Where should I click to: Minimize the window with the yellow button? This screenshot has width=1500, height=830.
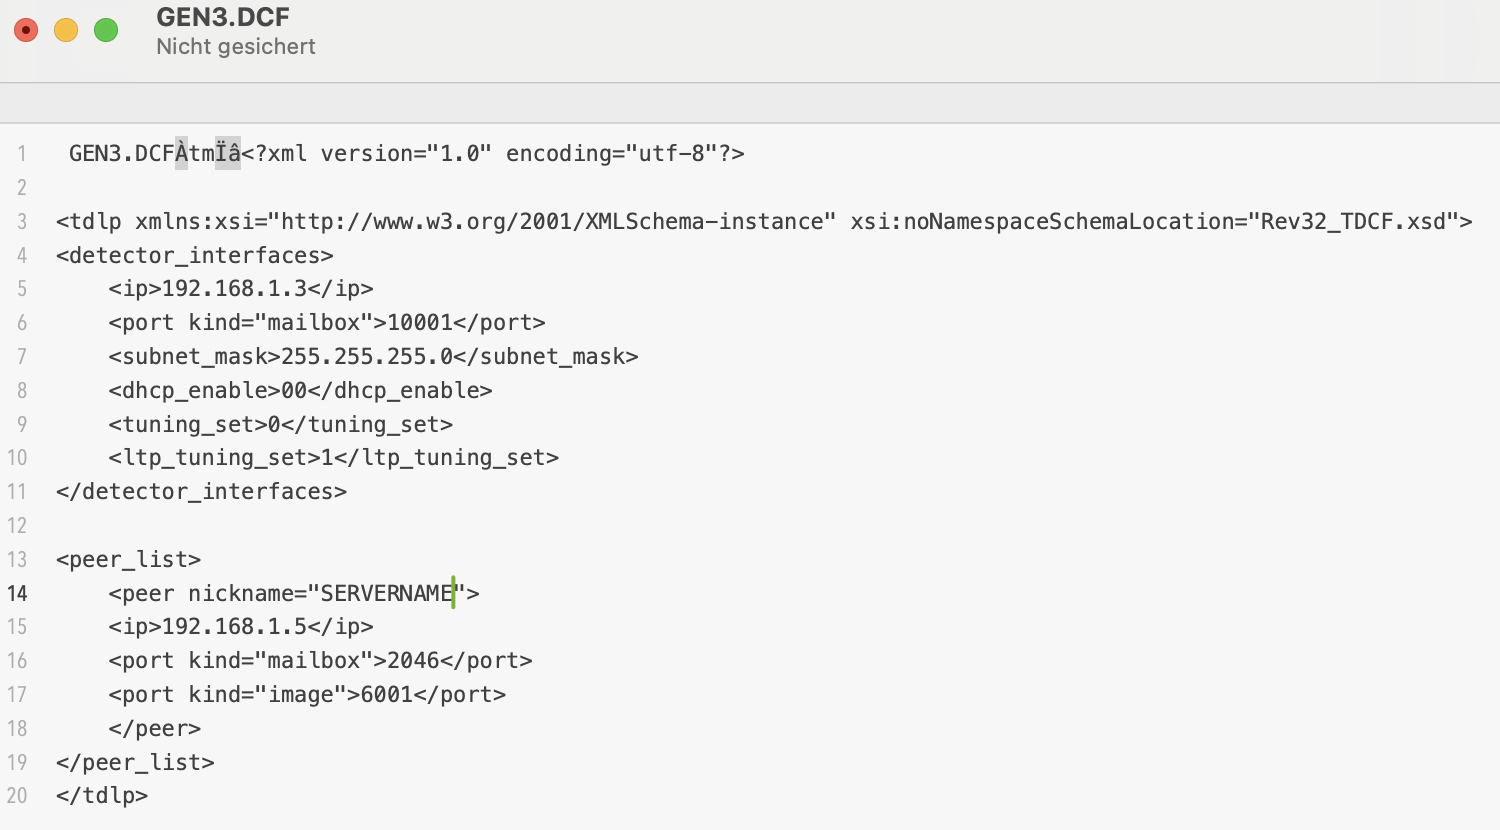[66, 30]
